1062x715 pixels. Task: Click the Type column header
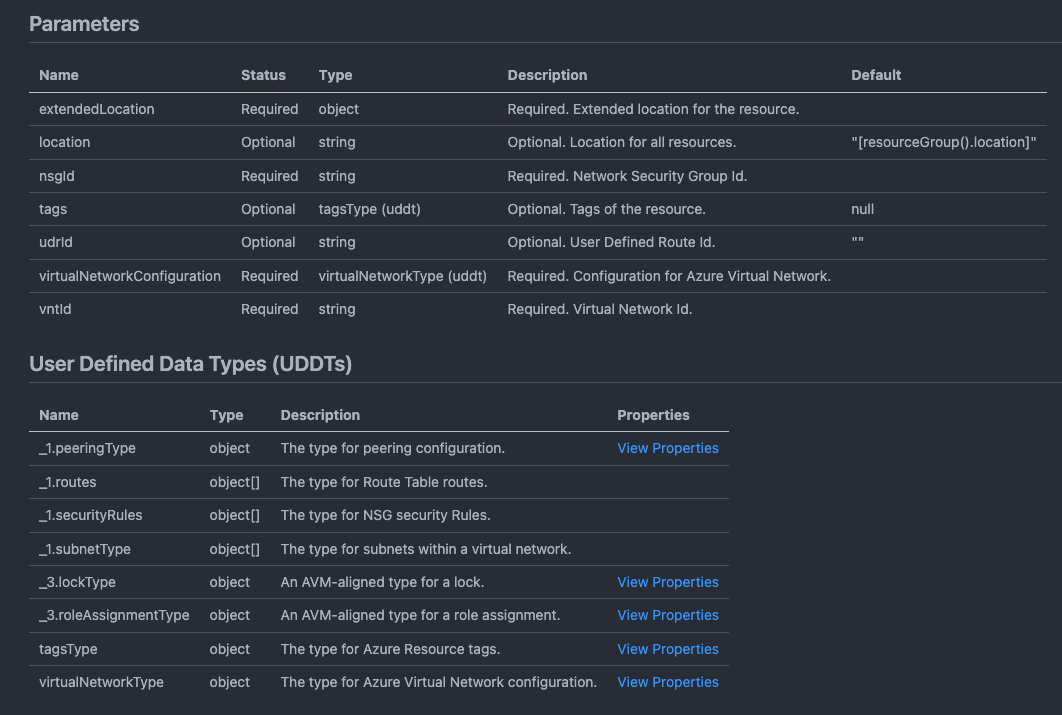tap(335, 75)
